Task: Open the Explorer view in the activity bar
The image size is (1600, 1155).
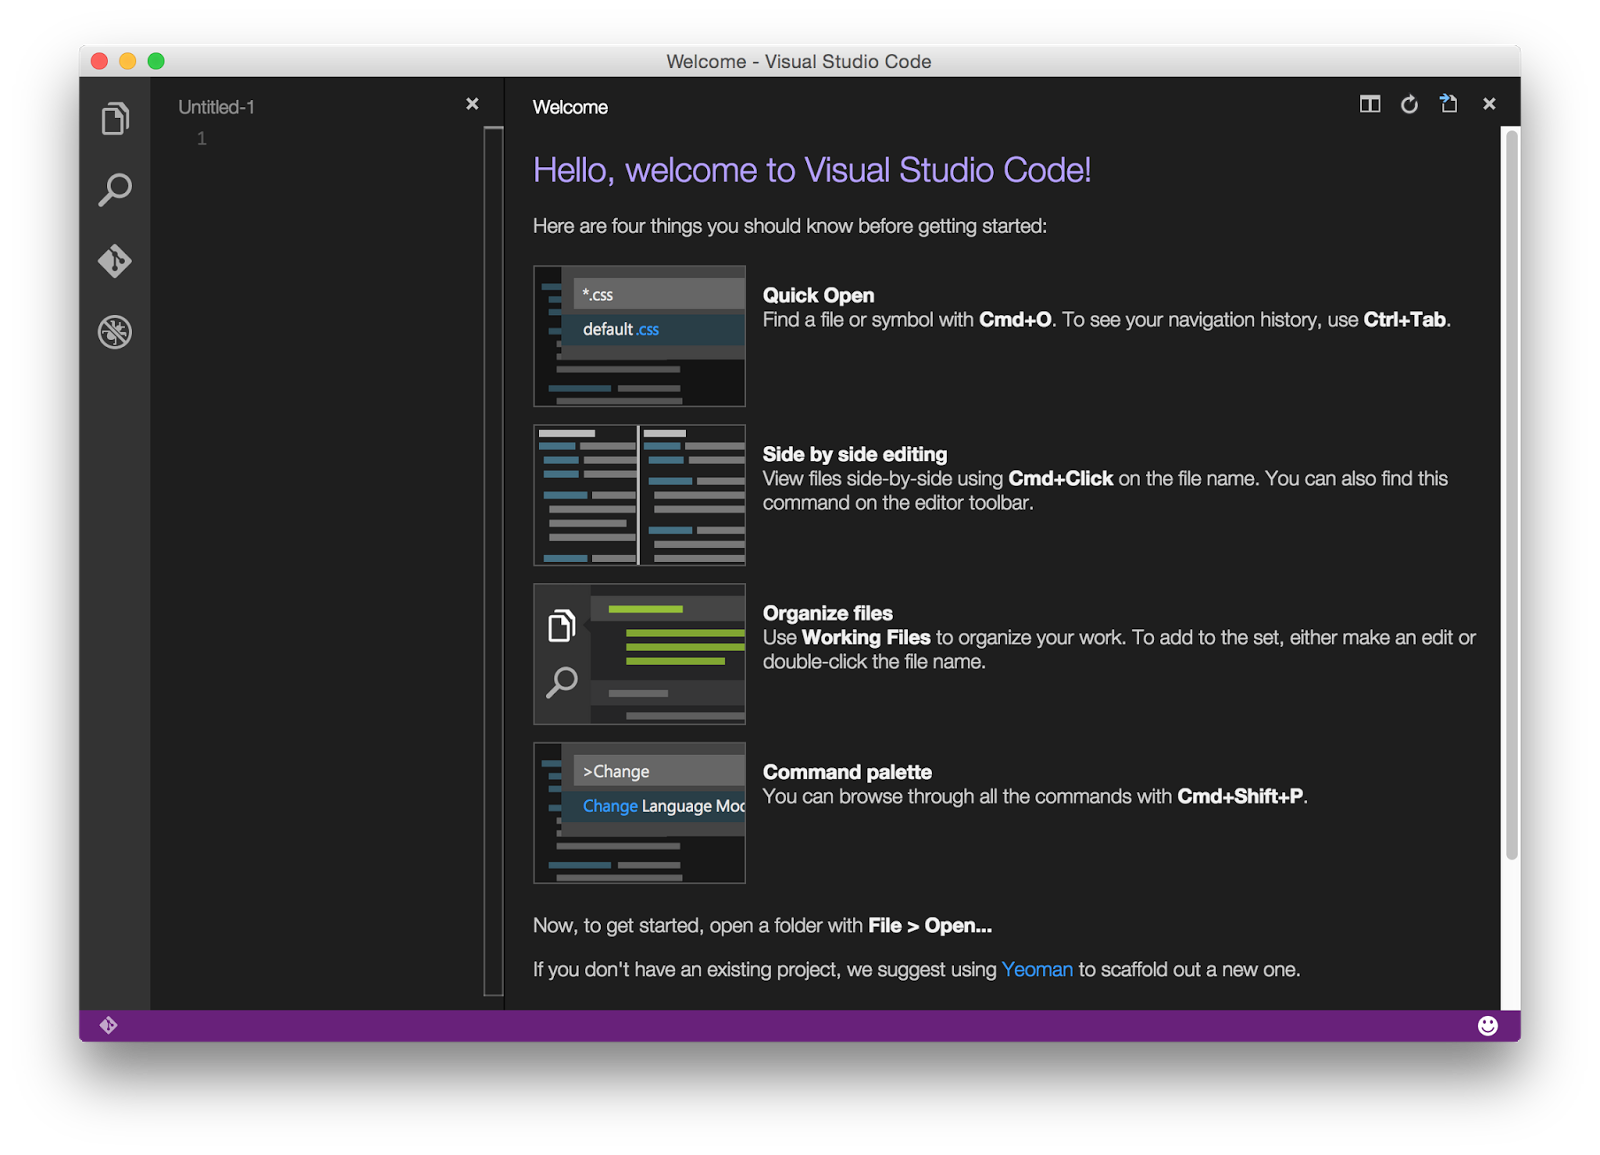Action: point(115,119)
